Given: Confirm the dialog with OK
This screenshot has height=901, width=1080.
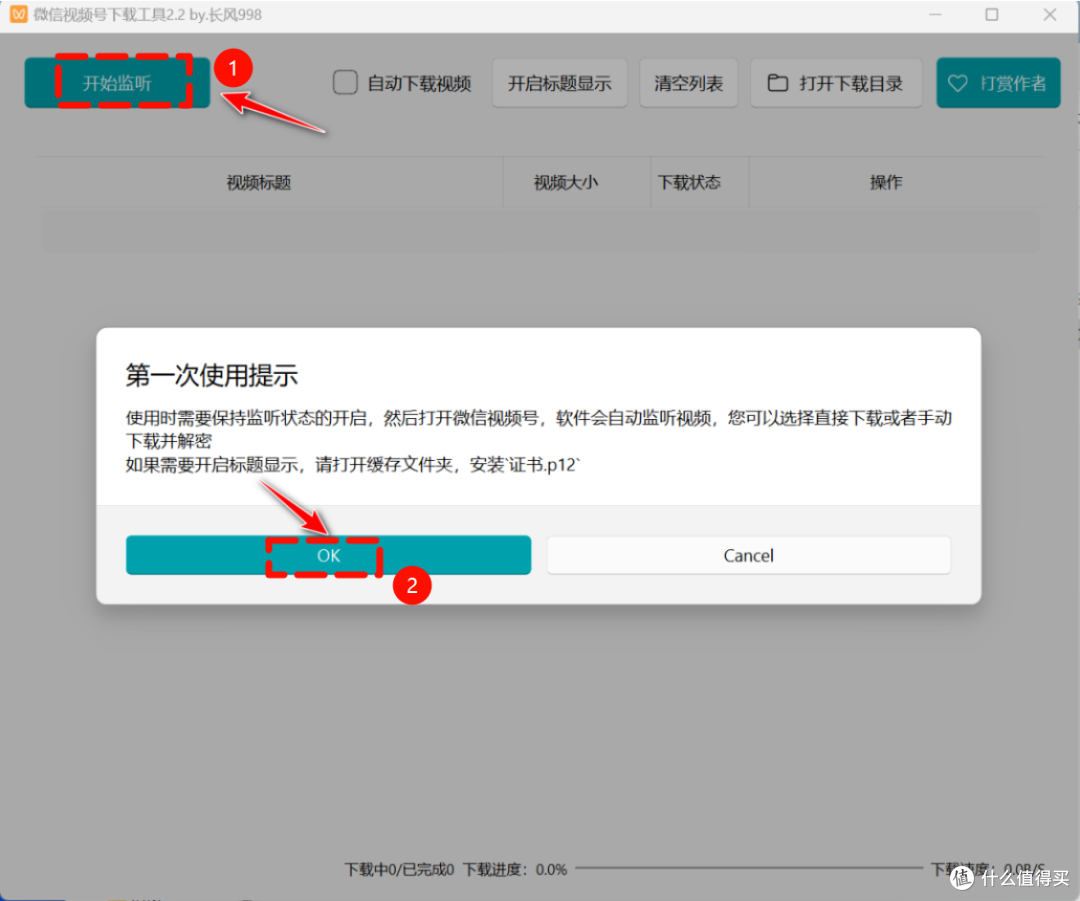Looking at the screenshot, I should (328, 555).
